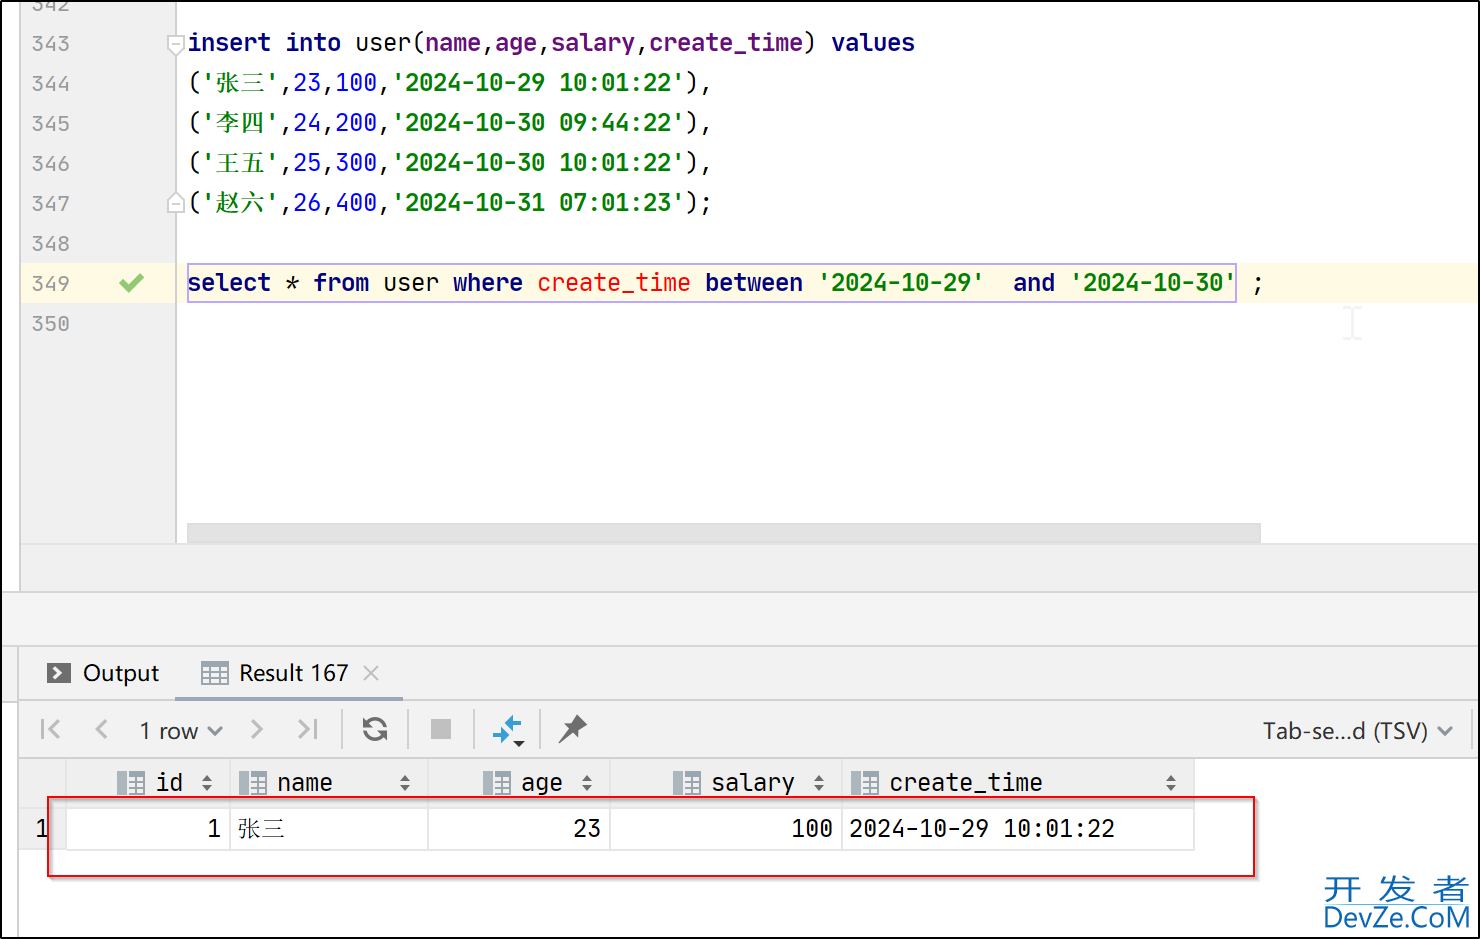Click the '2024-10-31 07:01:23' string on line 347

538,203
